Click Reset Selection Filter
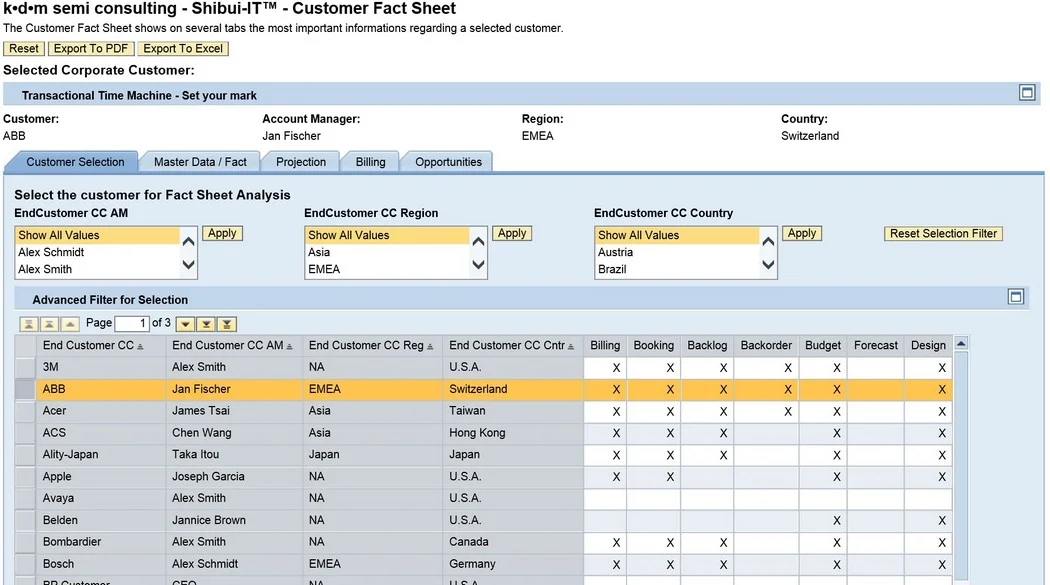 coord(943,234)
